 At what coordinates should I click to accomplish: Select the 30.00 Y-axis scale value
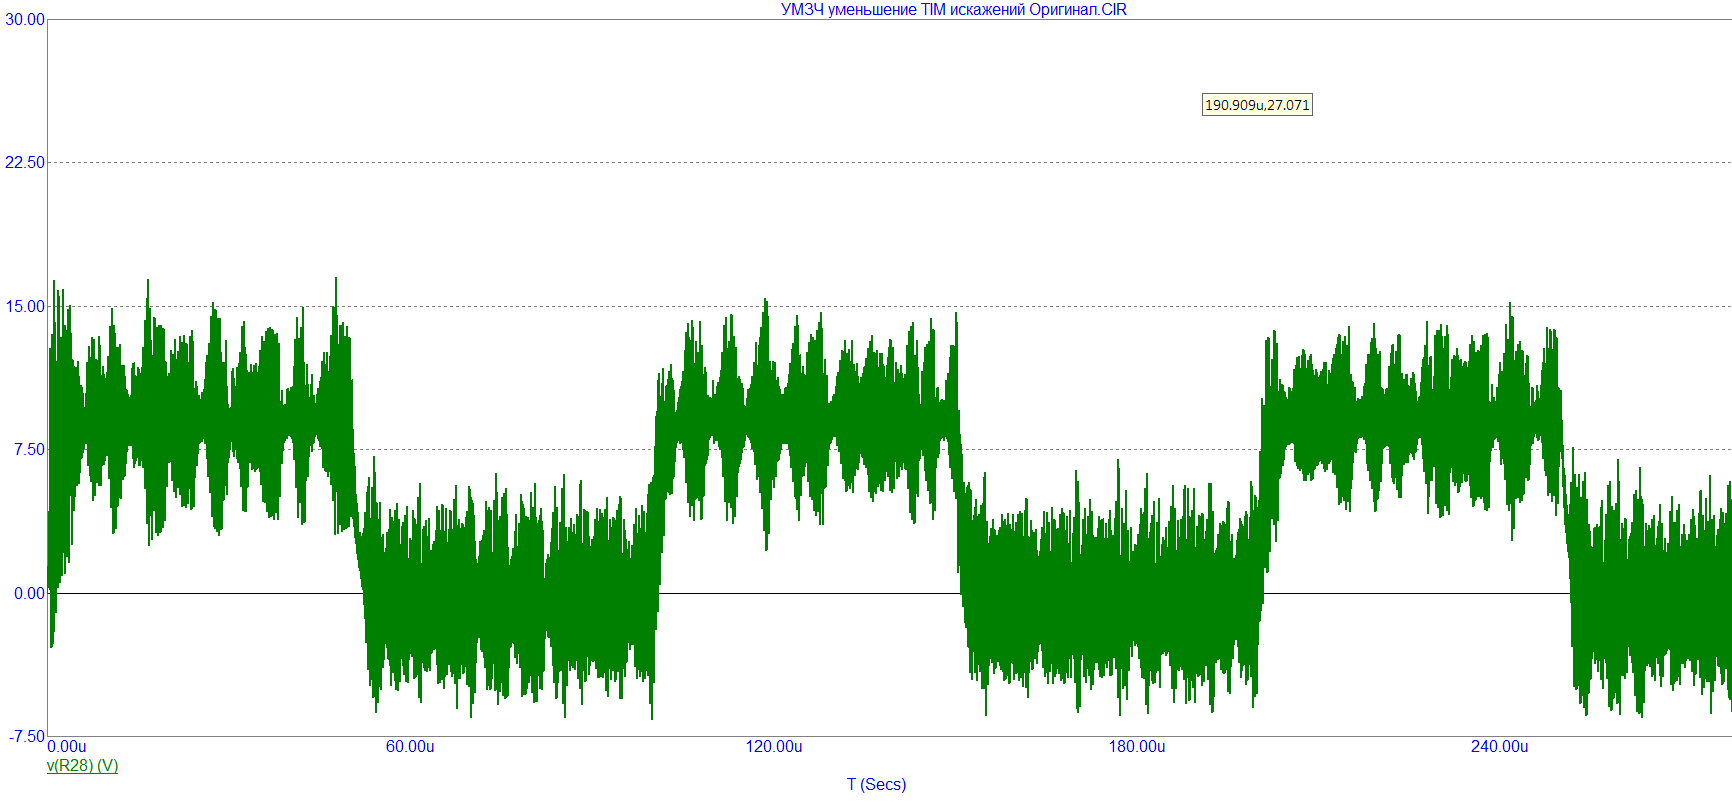tap(25, 19)
